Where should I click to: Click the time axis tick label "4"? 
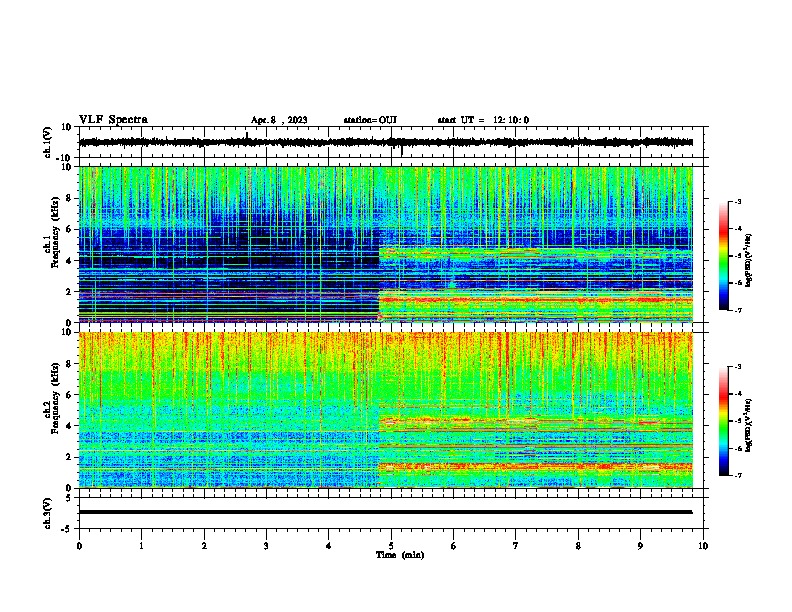pyautogui.click(x=329, y=546)
